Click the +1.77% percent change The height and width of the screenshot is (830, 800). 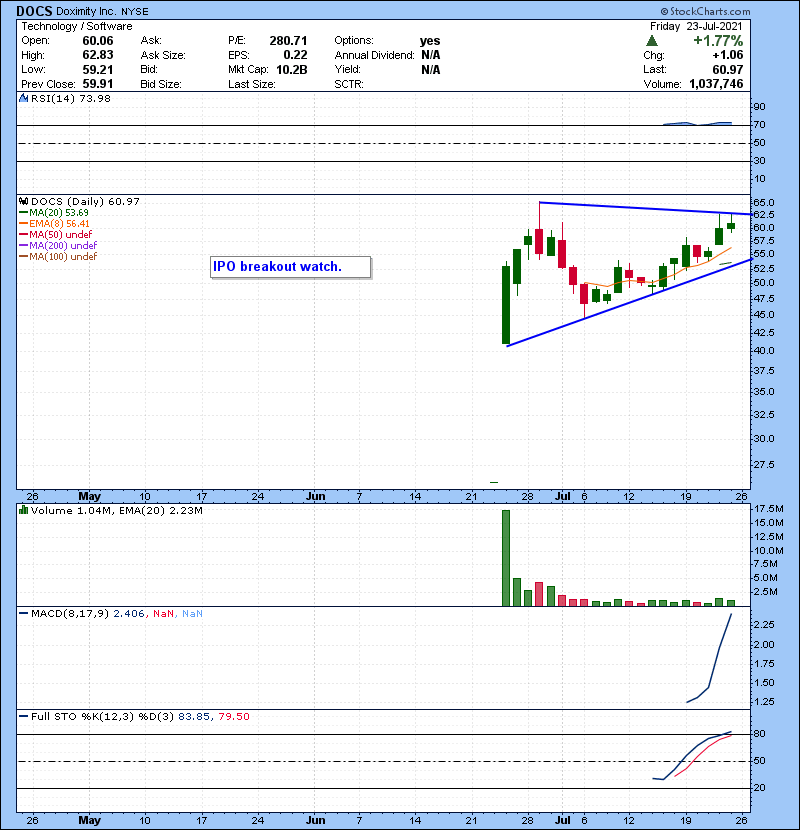[x=718, y=41]
